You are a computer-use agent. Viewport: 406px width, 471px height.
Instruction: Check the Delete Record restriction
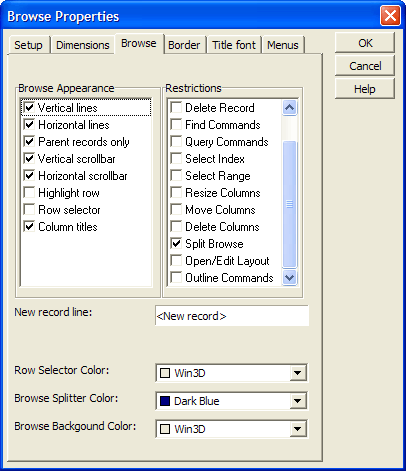click(x=176, y=108)
